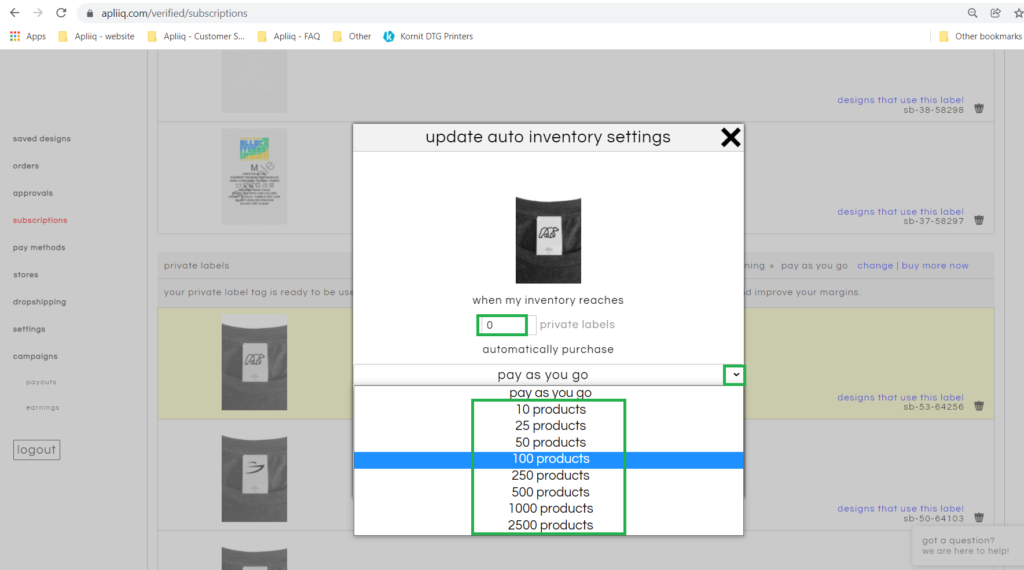Go forward with the browser forward arrow
Screen dimensions: 1024x570
38,13
